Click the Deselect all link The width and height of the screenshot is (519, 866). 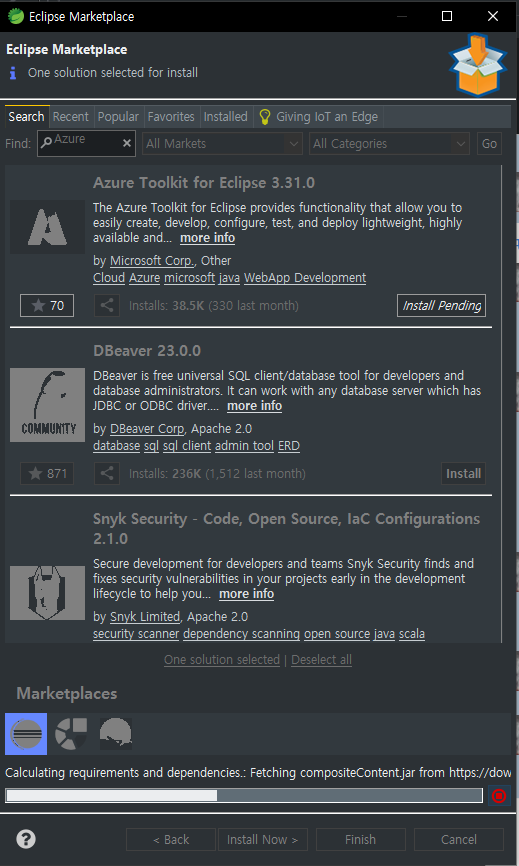point(321,659)
